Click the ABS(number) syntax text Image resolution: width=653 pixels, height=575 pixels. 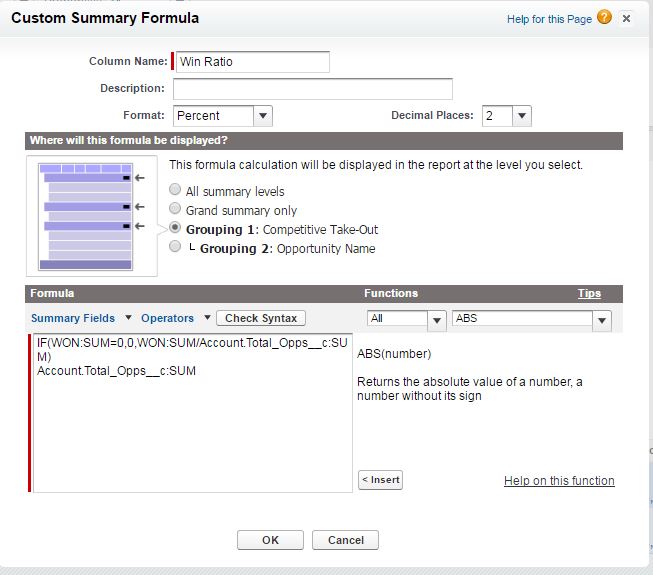point(394,354)
